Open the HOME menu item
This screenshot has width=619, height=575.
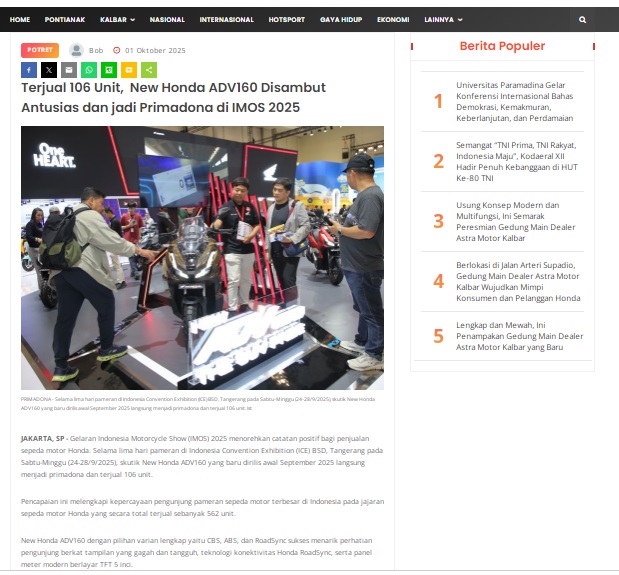[20, 19]
